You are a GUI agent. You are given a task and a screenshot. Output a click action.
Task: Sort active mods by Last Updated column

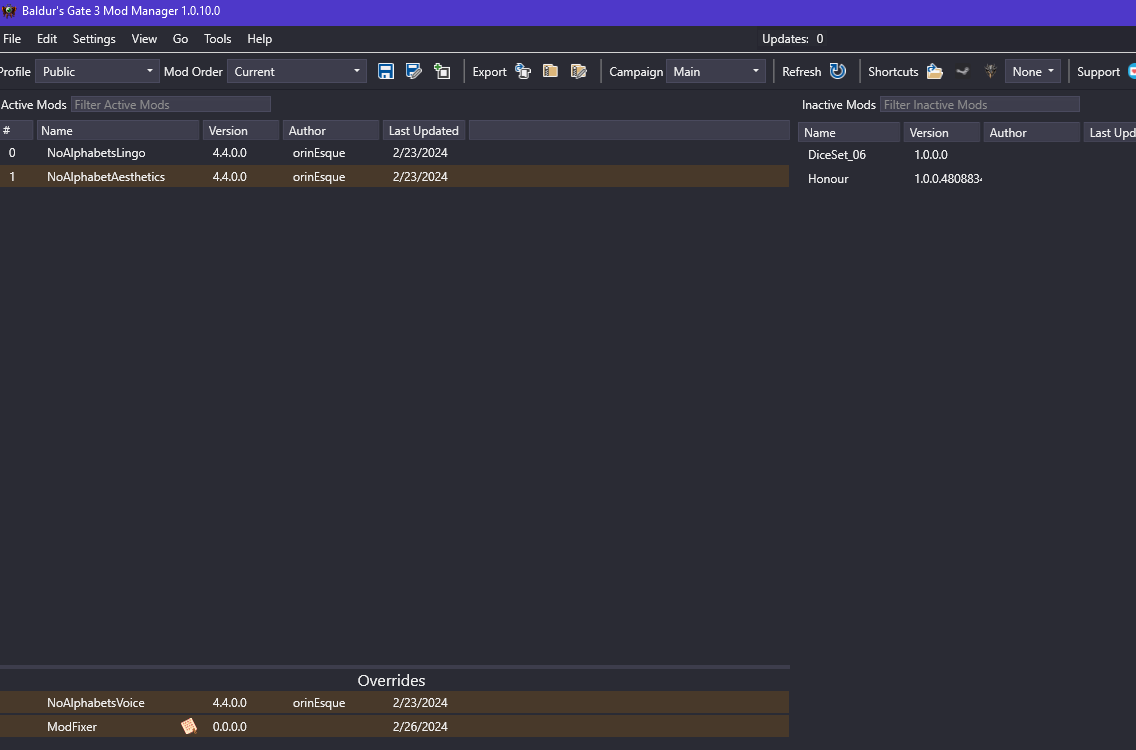tap(424, 130)
